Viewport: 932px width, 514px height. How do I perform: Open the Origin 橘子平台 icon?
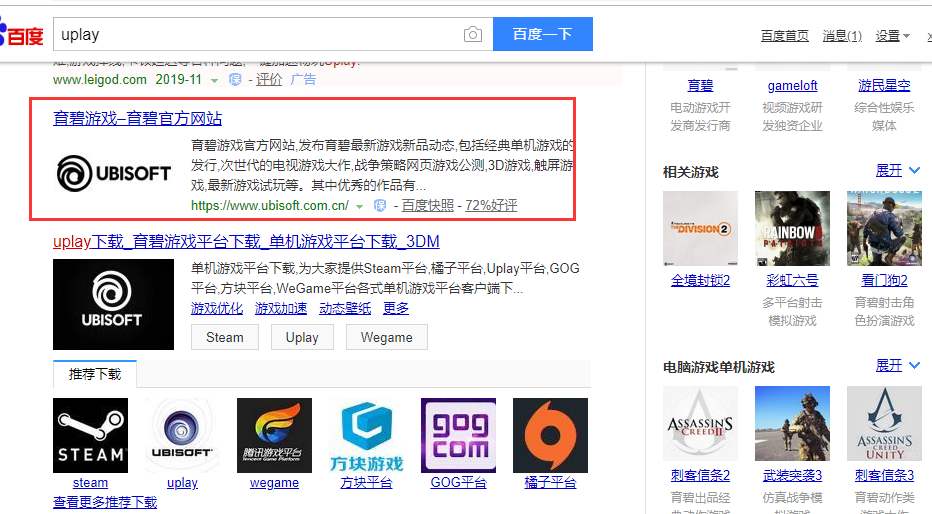pyautogui.click(x=550, y=435)
